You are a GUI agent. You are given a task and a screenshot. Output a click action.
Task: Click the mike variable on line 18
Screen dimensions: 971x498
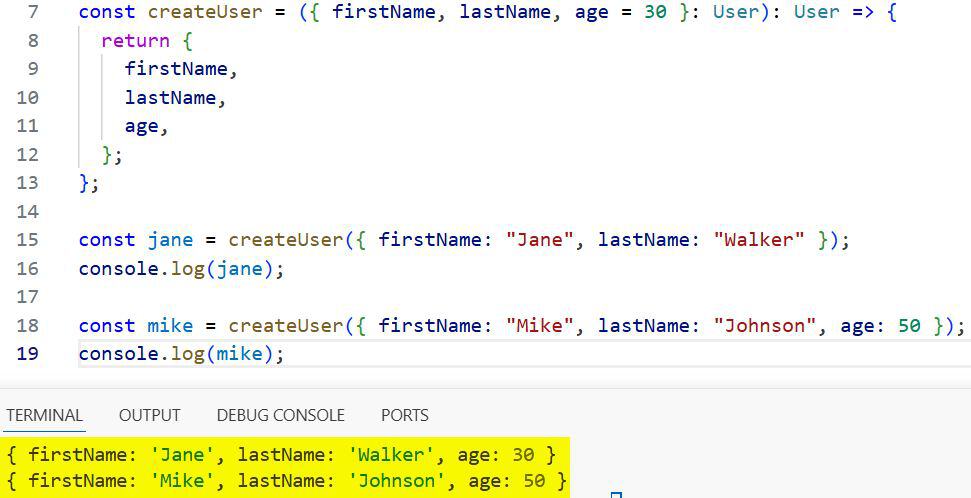pos(170,326)
